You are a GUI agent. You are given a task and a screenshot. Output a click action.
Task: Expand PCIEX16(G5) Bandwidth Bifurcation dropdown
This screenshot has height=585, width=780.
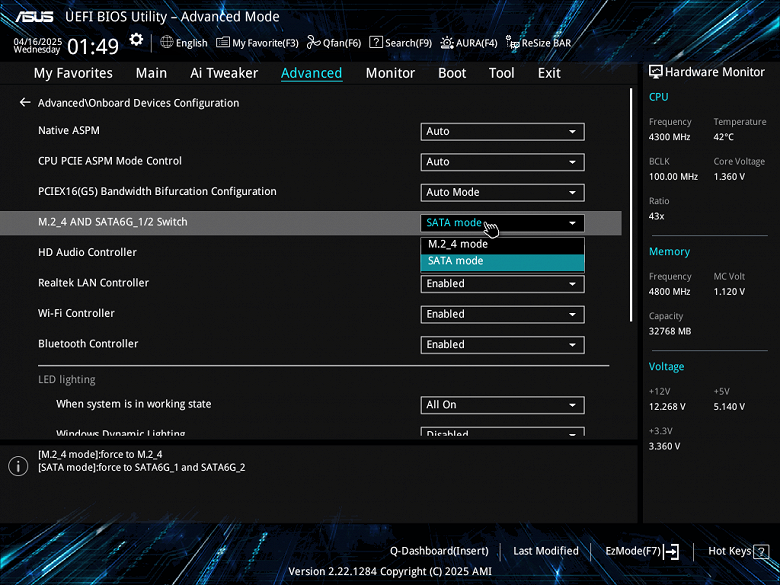coord(502,192)
